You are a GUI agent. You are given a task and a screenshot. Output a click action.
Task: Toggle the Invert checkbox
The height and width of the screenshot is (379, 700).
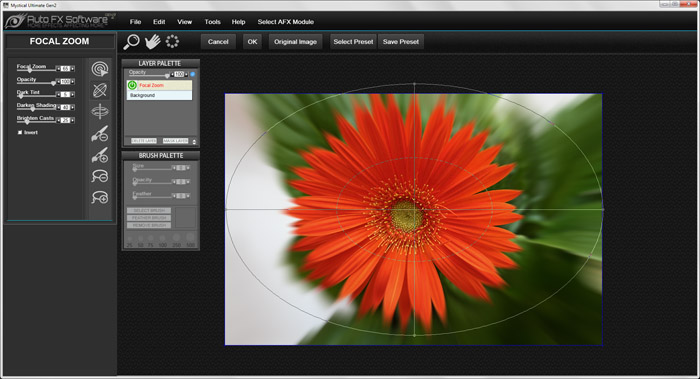20,133
